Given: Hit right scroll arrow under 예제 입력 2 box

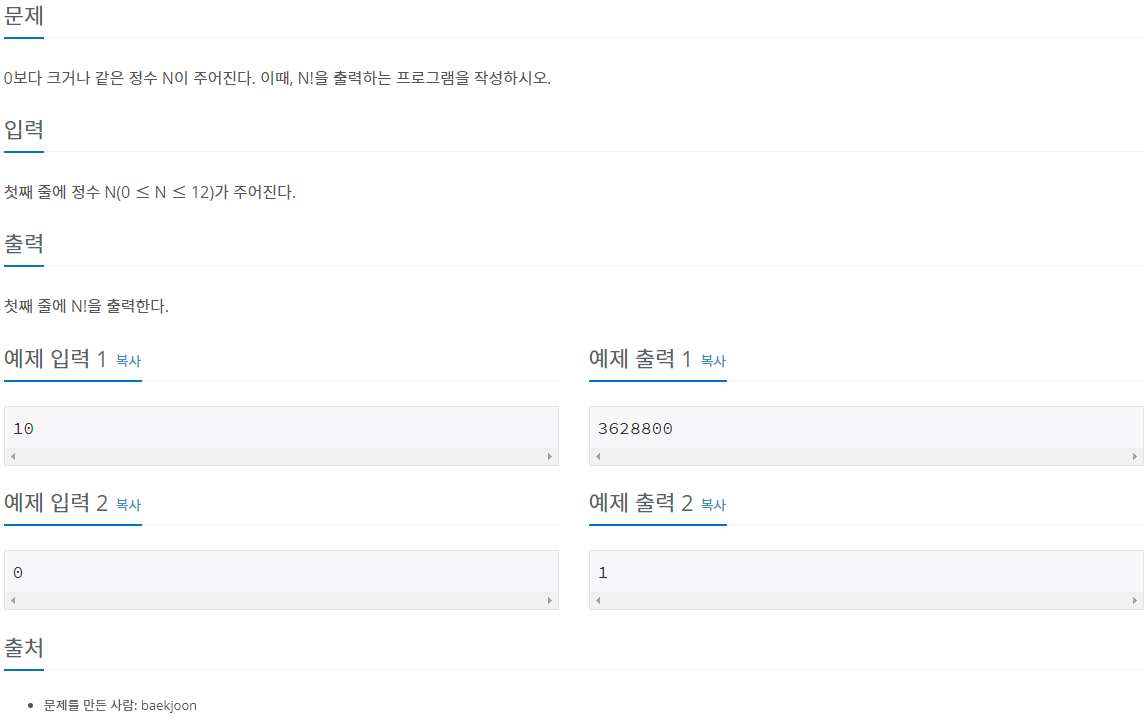Looking at the screenshot, I should tap(550, 601).
